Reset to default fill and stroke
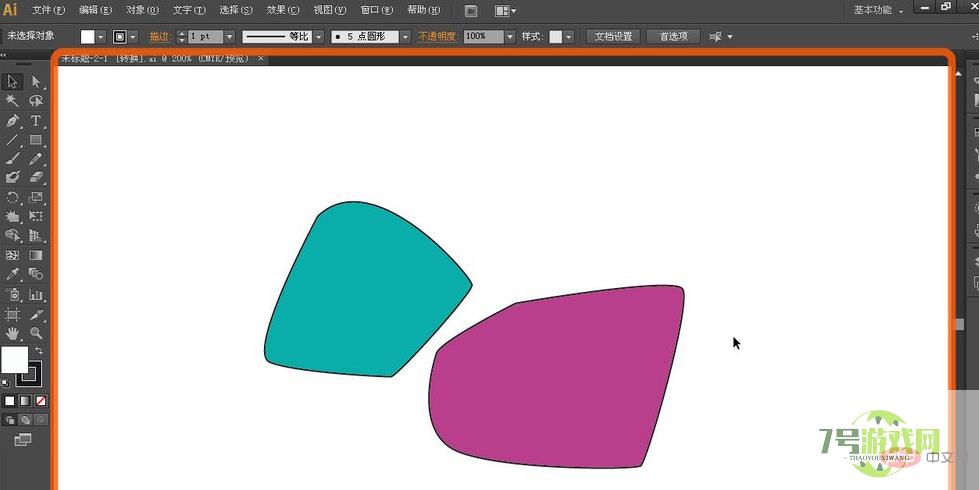 tap(6, 383)
